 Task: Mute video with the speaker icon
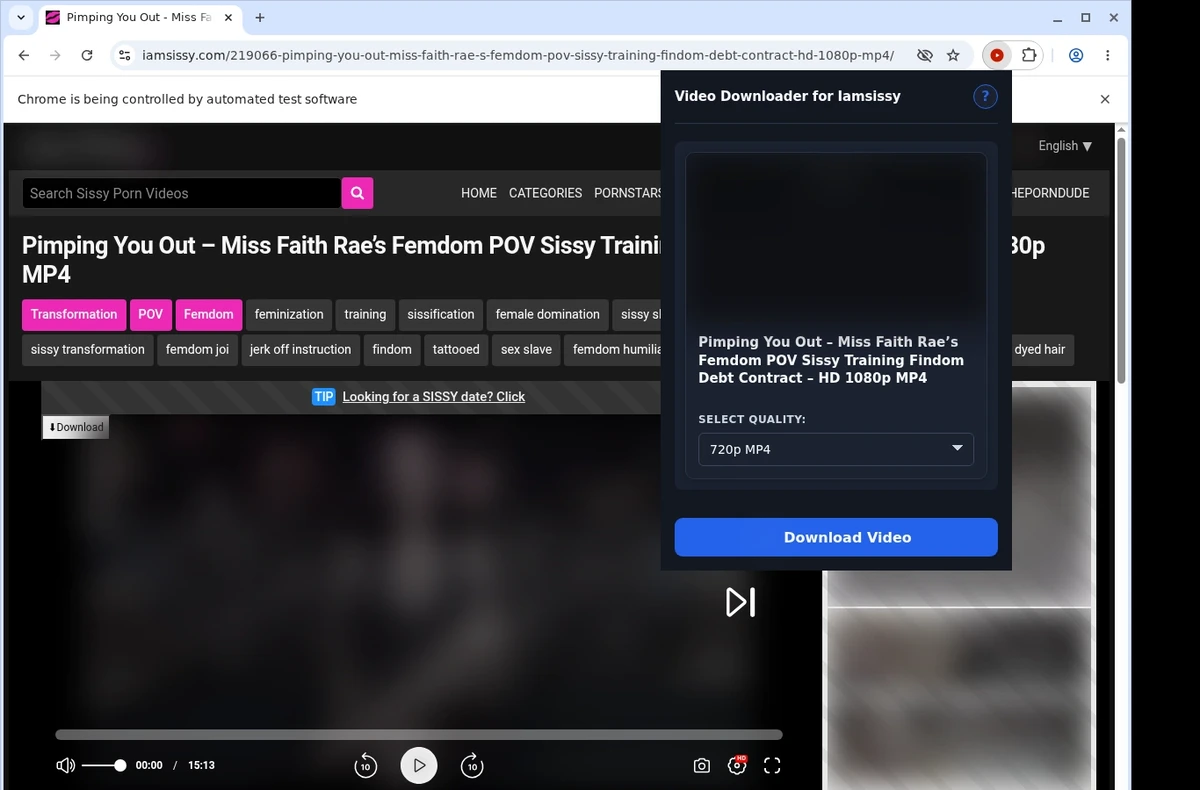coord(65,766)
